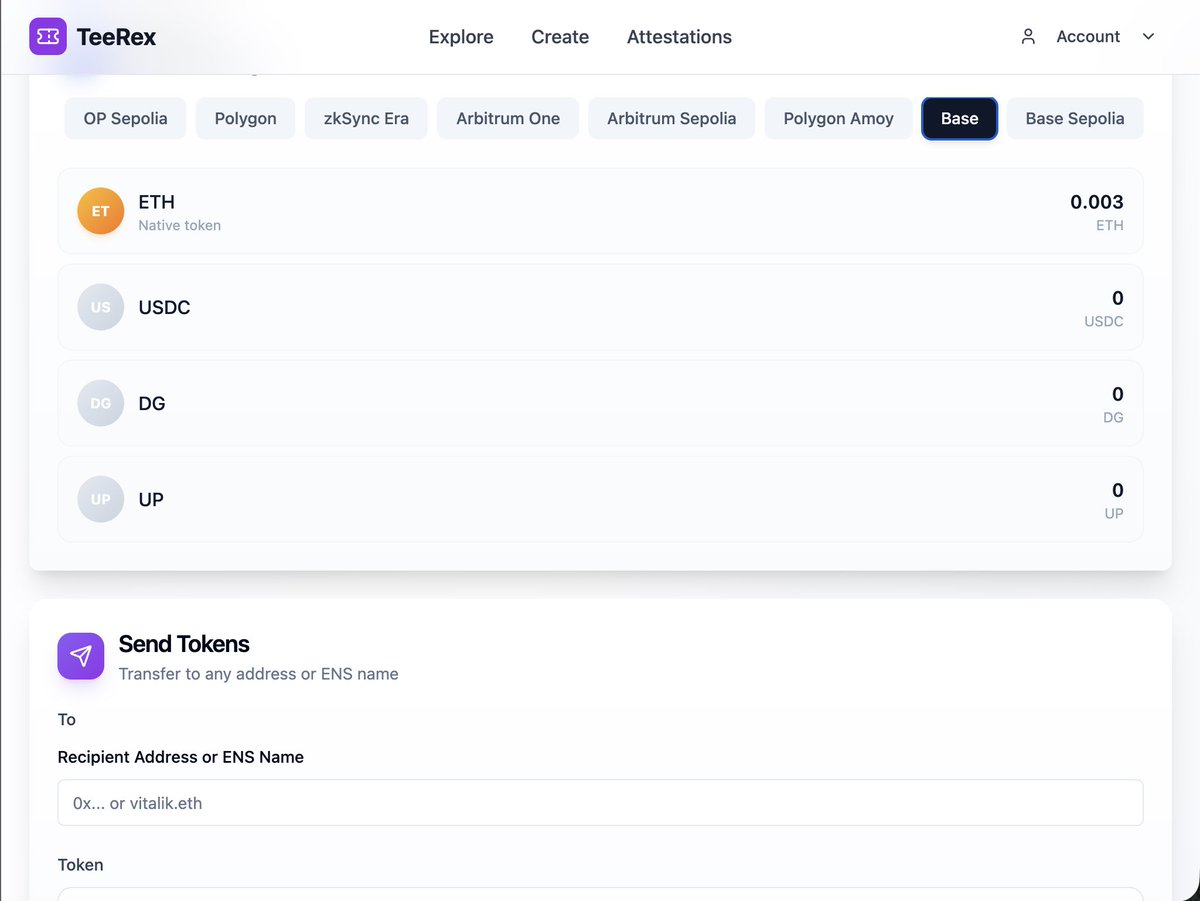
Task: Click the 'Send Tokens' heading
Action: tap(184, 644)
